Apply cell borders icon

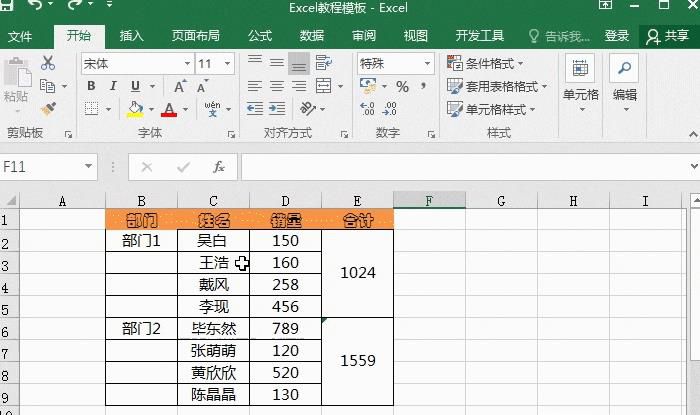pos(92,108)
